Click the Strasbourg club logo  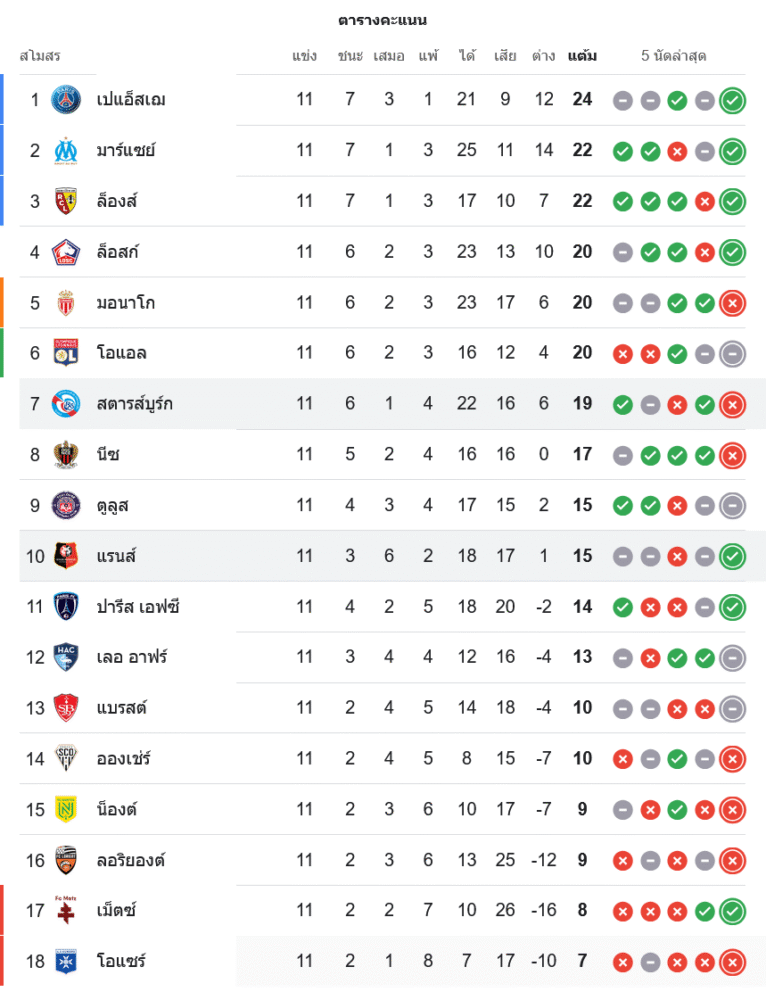coord(66,404)
